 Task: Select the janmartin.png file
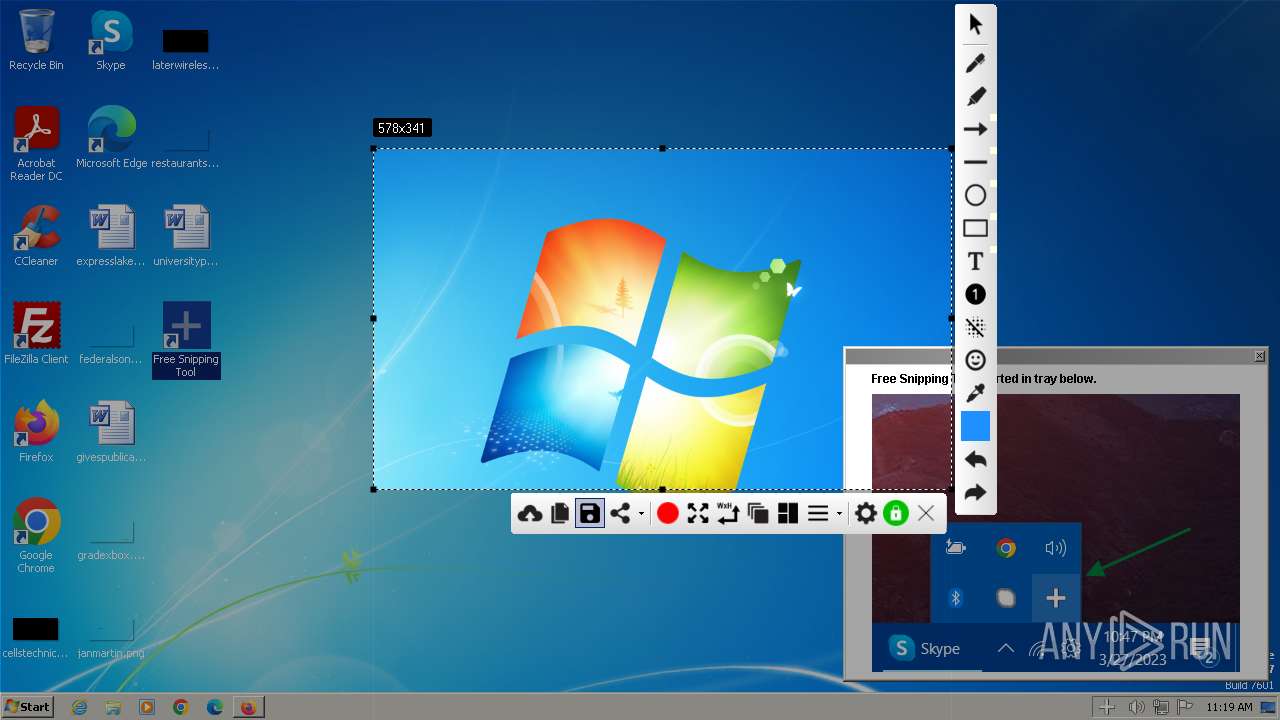tap(111, 638)
